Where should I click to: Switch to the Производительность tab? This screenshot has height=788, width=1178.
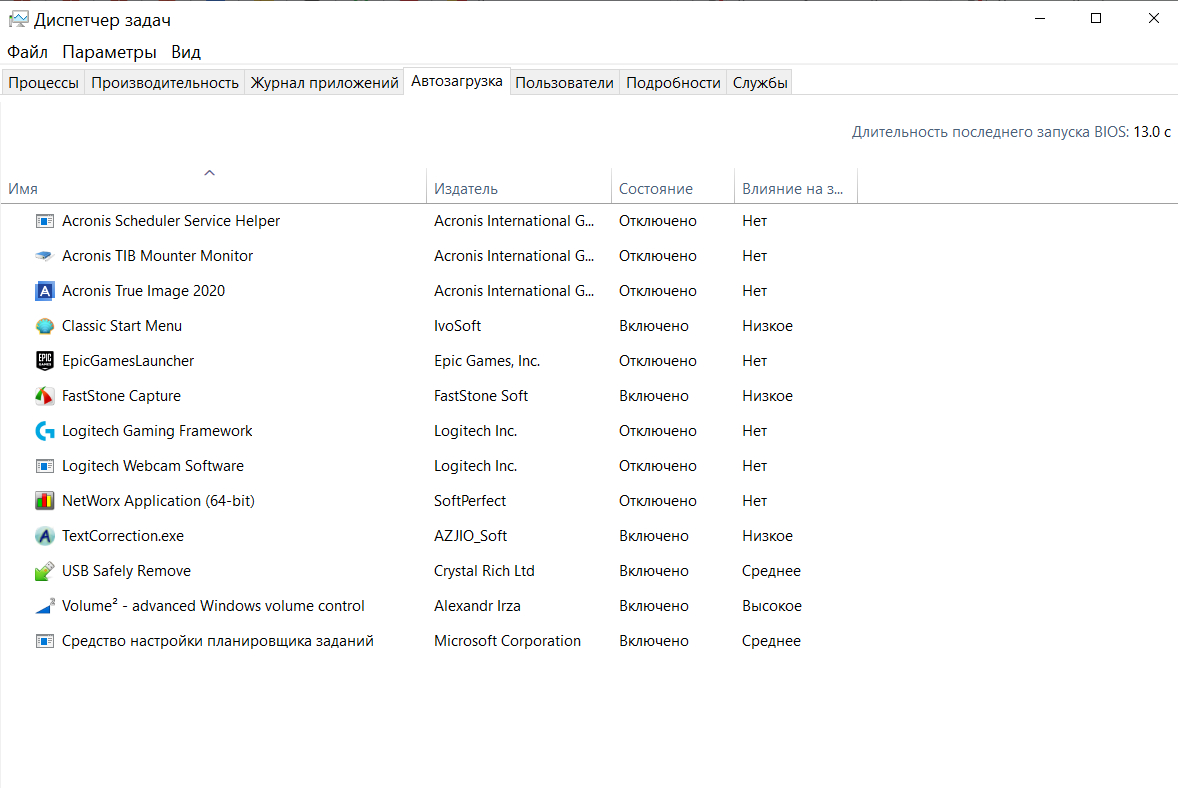(165, 83)
